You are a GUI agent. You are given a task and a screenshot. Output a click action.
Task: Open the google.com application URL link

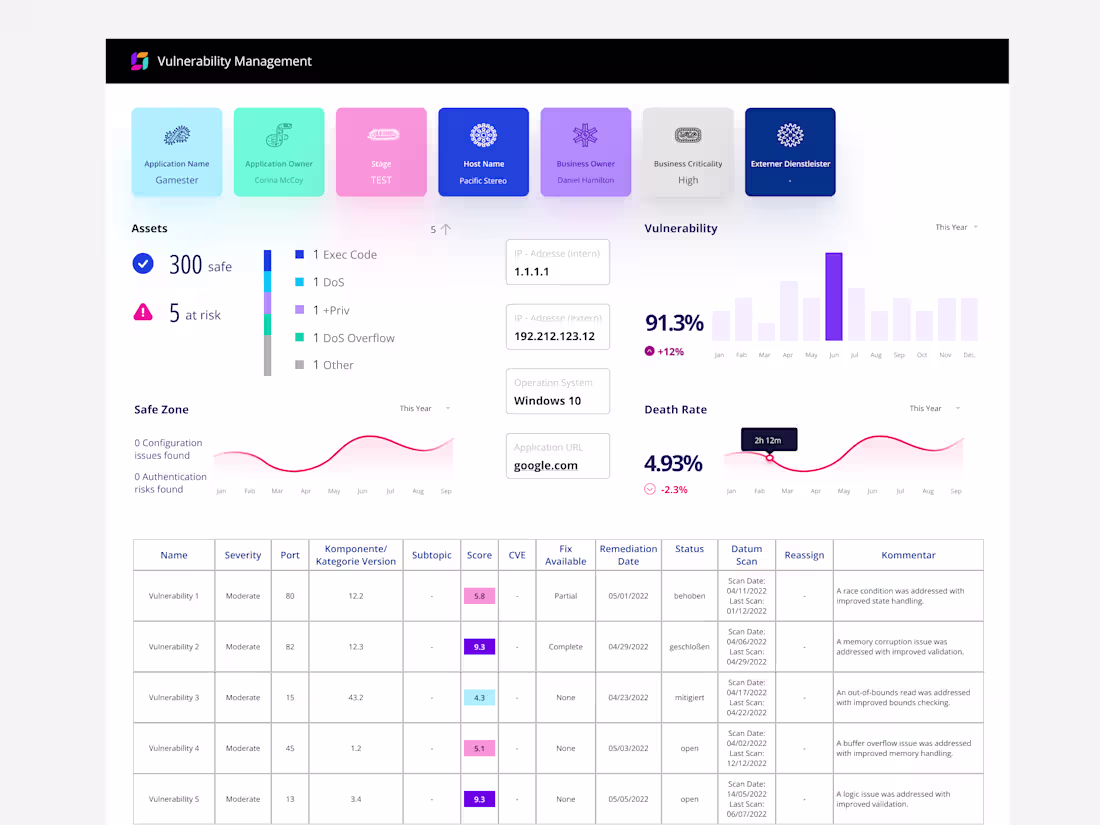(x=545, y=465)
